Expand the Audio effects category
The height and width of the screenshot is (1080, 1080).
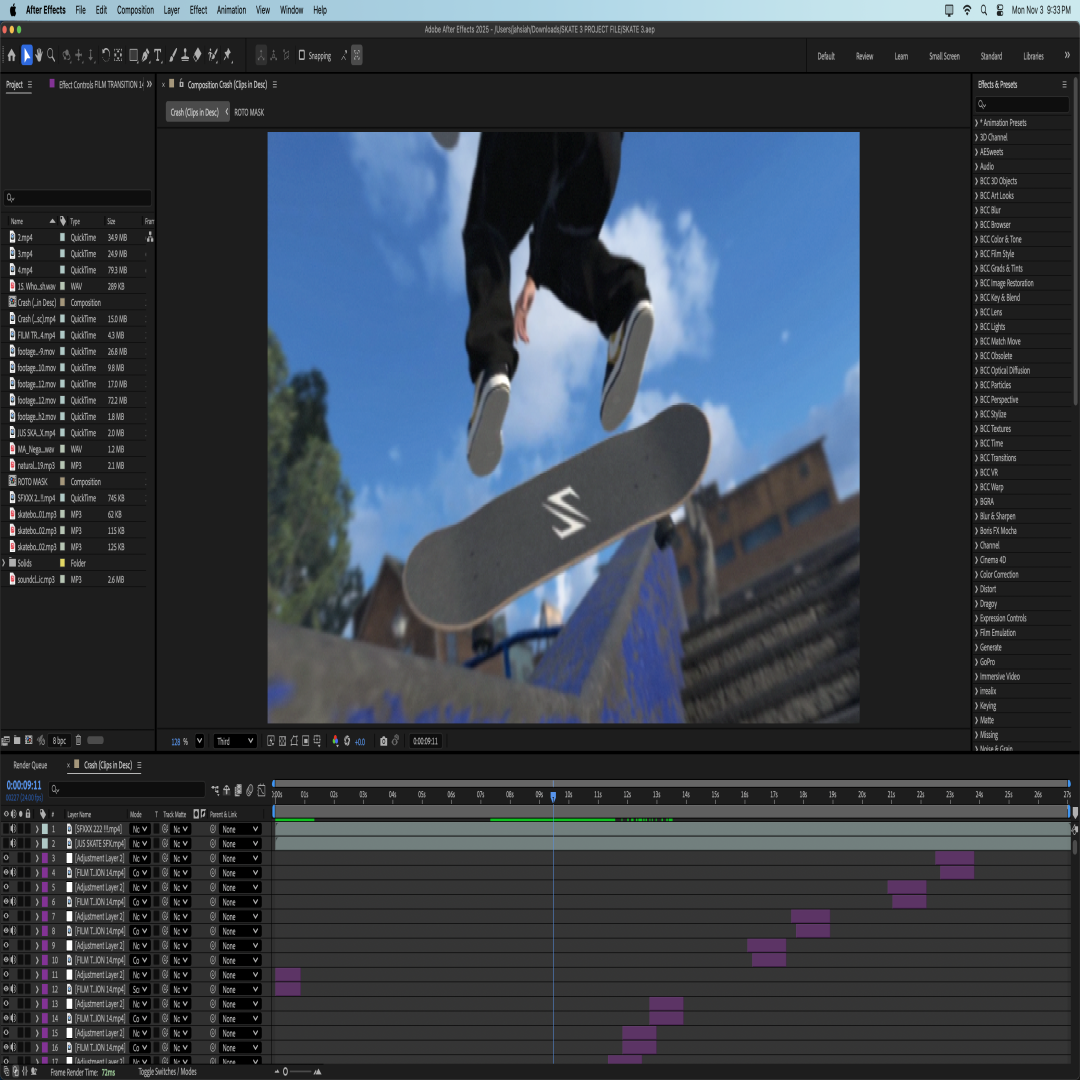coord(977,167)
